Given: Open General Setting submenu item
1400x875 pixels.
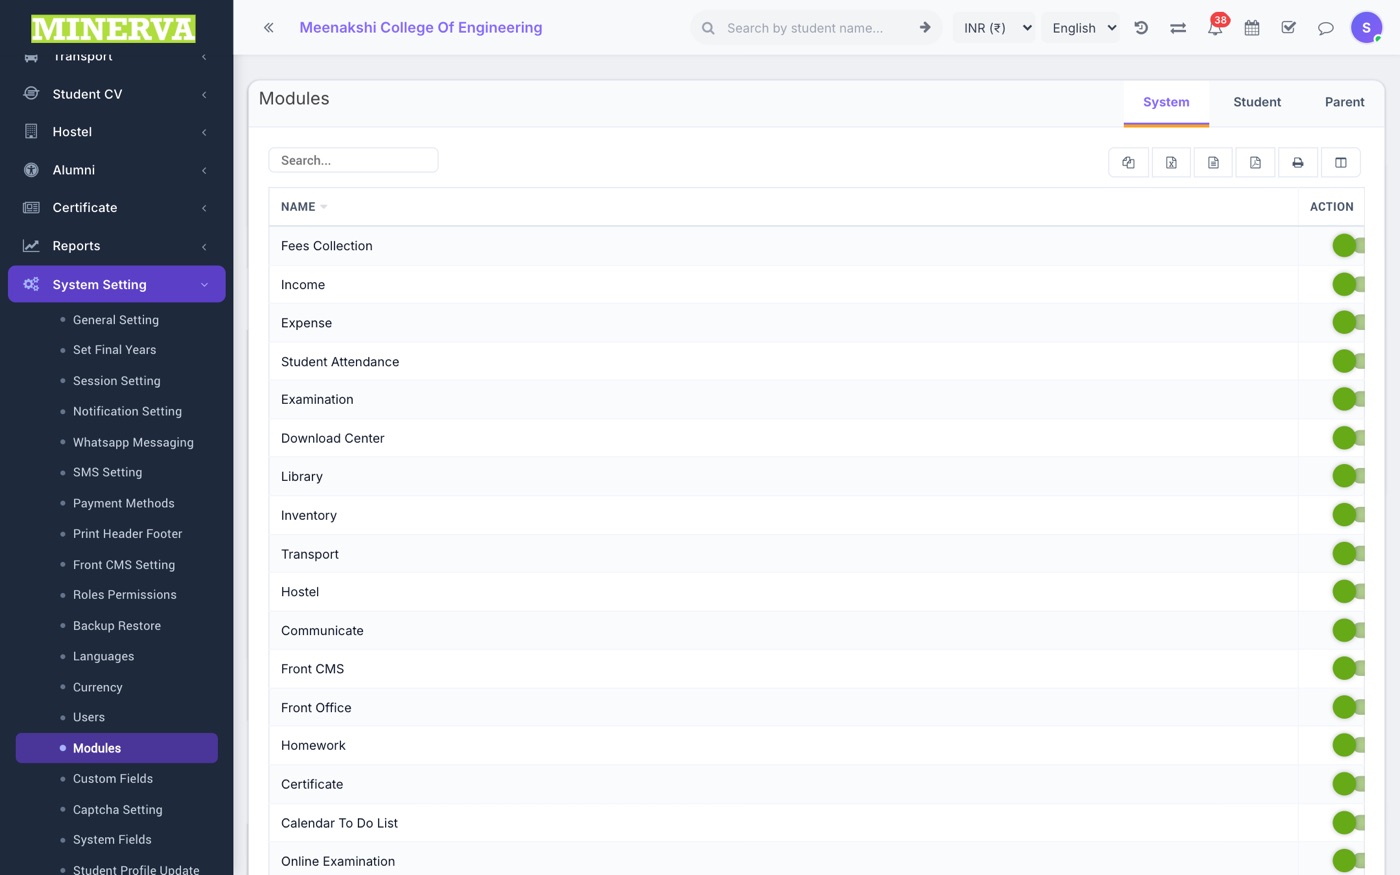Looking at the screenshot, I should (x=116, y=320).
